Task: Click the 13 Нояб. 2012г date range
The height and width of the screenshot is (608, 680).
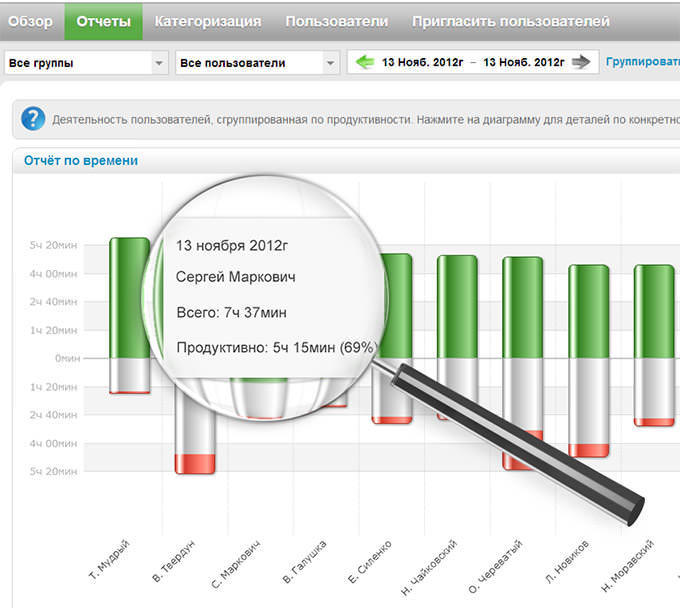Action: (x=473, y=63)
